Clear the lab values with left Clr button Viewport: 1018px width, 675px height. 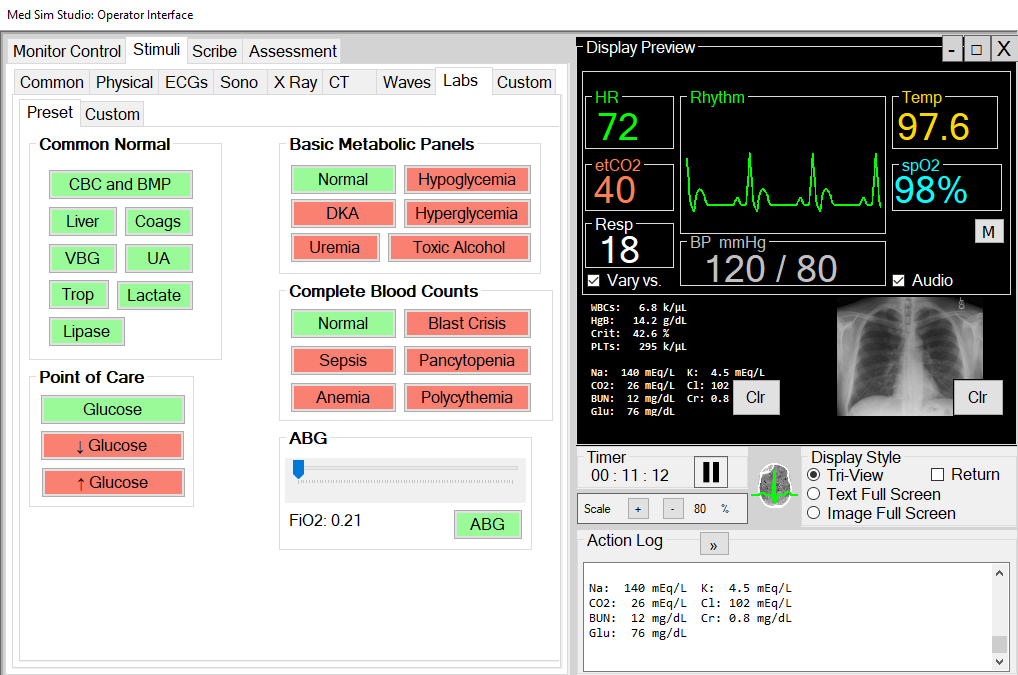pos(756,397)
